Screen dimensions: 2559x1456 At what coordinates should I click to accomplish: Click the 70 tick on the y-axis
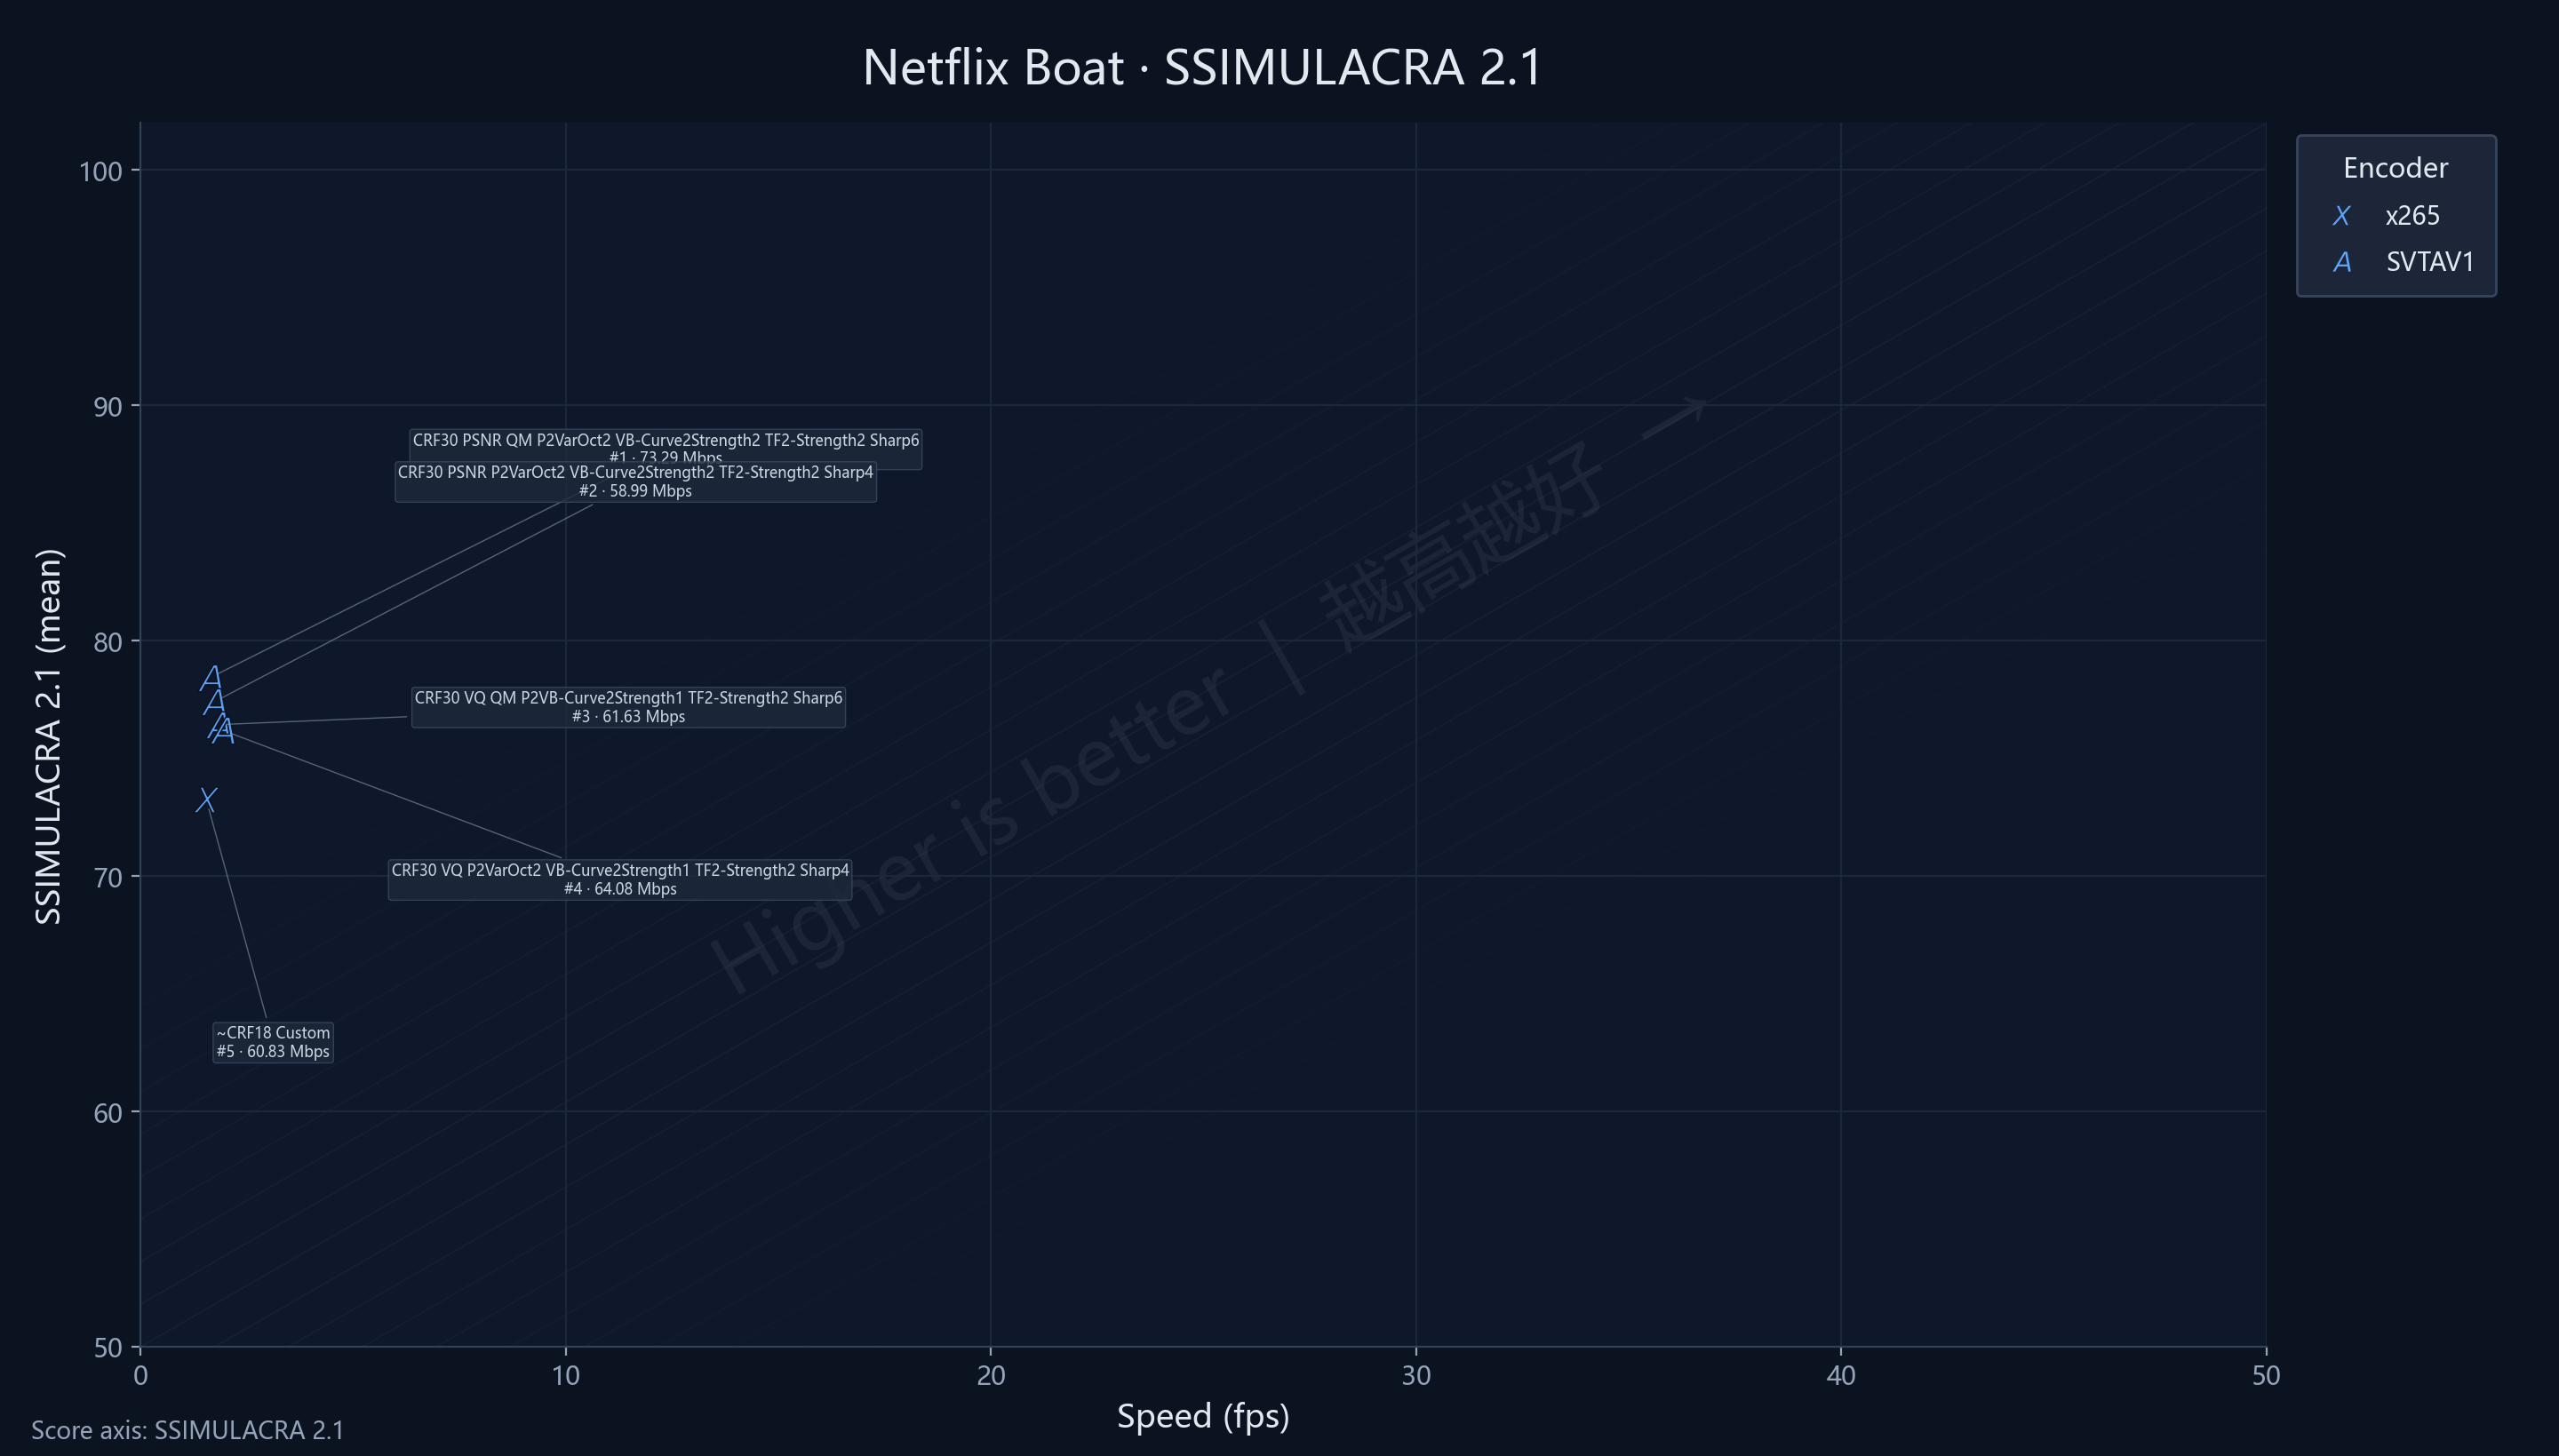coord(108,877)
